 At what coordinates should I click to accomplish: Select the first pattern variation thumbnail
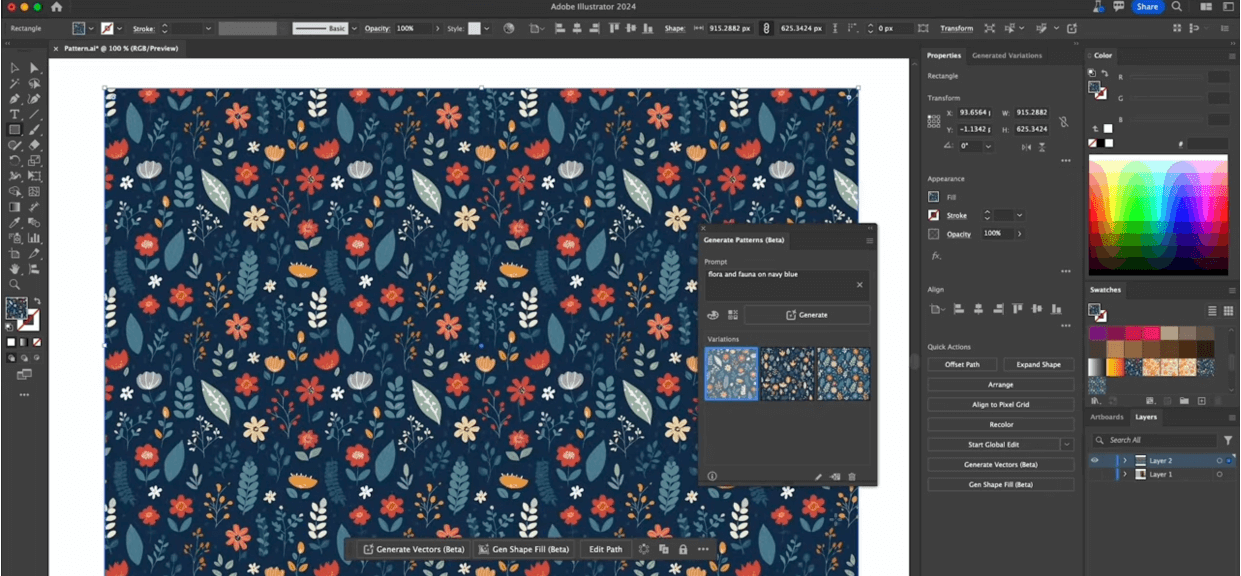point(731,373)
